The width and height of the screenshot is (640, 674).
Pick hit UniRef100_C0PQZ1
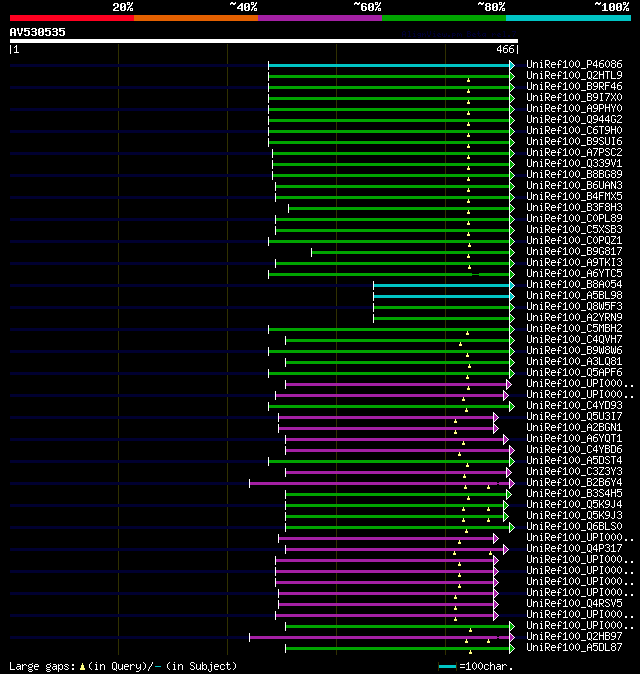tap(574, 240)
